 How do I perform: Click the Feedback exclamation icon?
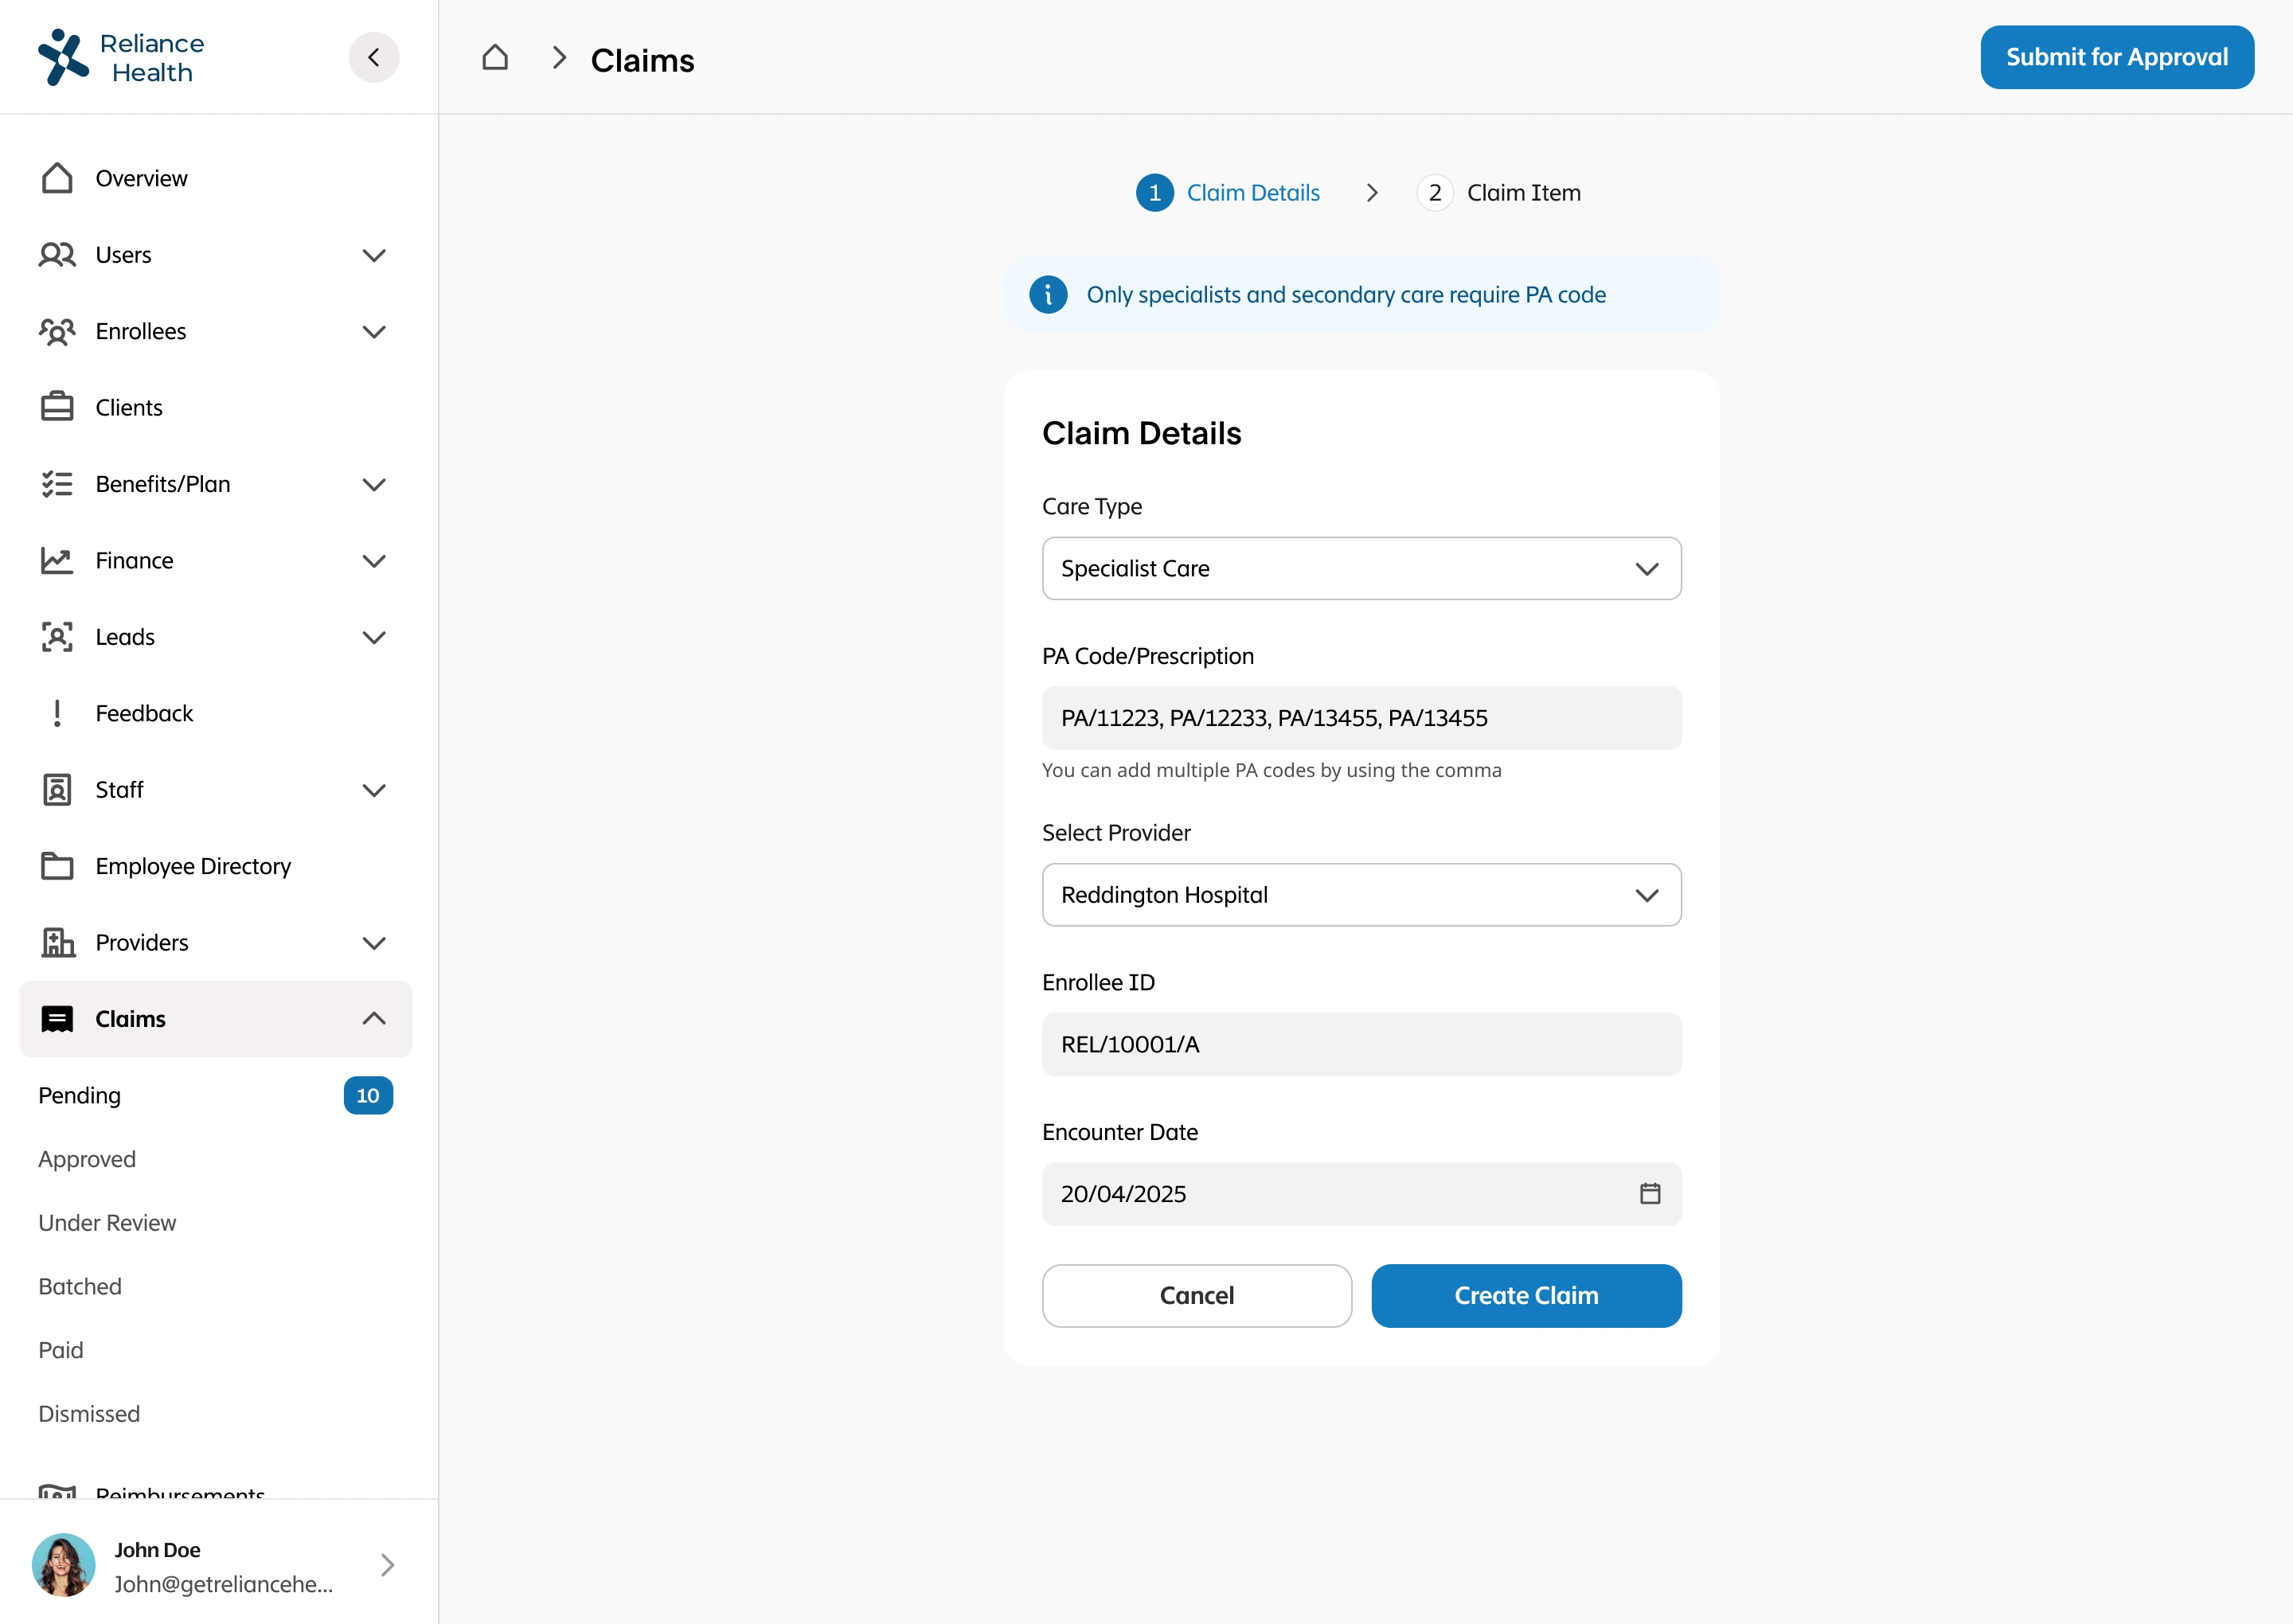[x=57, y=713]
